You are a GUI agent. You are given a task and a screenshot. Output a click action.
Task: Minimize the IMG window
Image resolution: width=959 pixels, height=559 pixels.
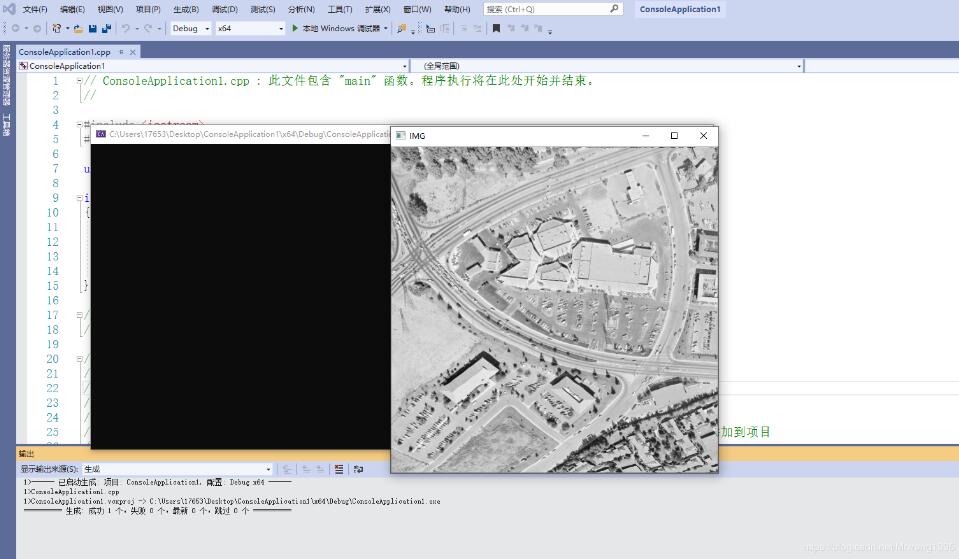coord(645,136)
